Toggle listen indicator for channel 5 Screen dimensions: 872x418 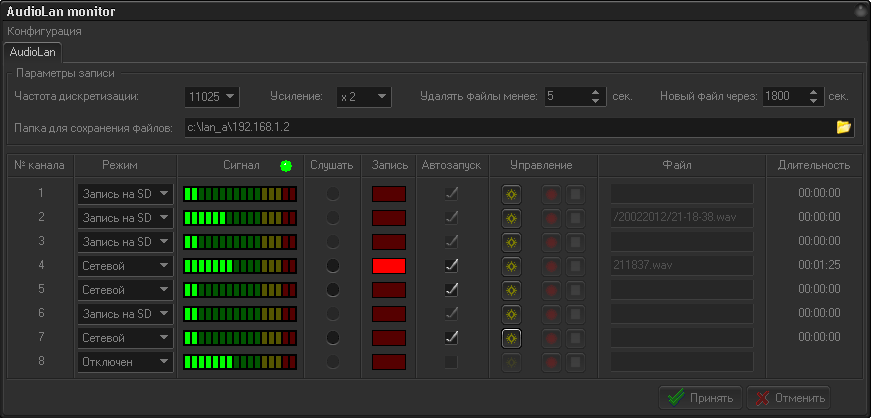(333, 290)
